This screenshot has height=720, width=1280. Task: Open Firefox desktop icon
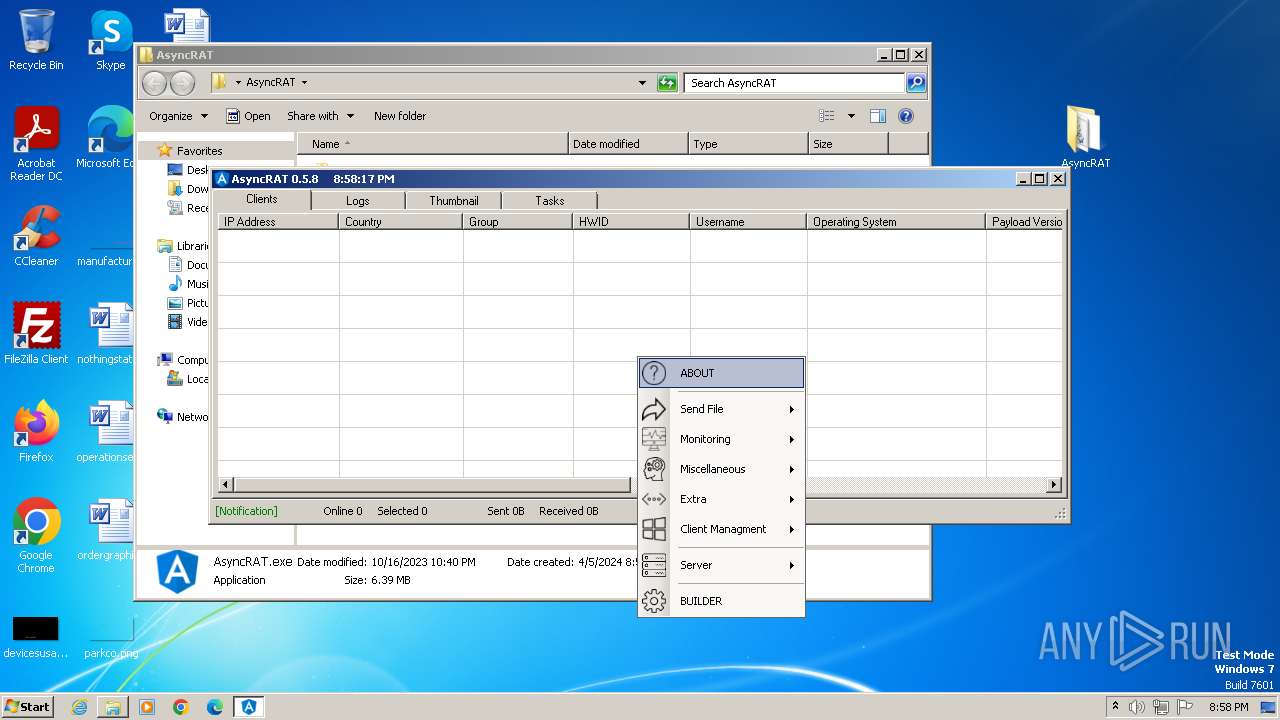point(36,432)
